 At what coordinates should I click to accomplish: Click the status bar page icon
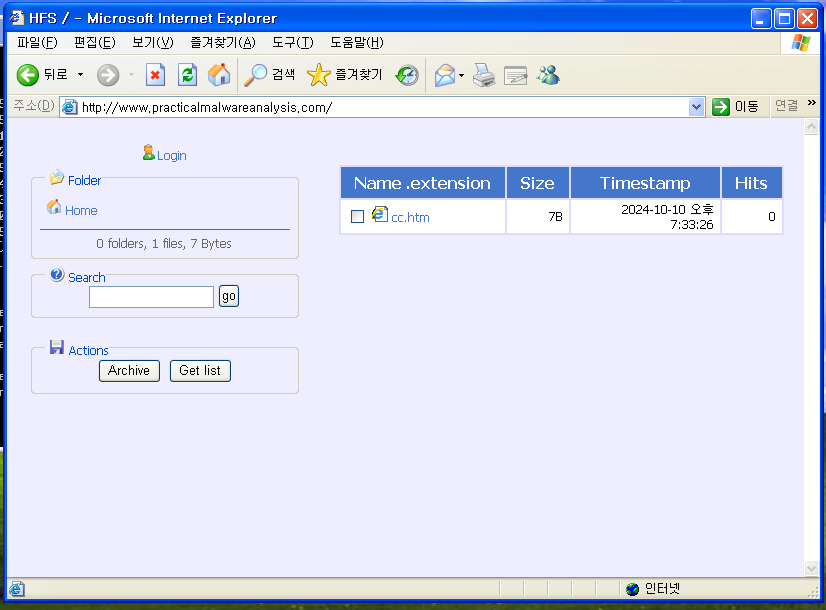(x=16, y=589)
